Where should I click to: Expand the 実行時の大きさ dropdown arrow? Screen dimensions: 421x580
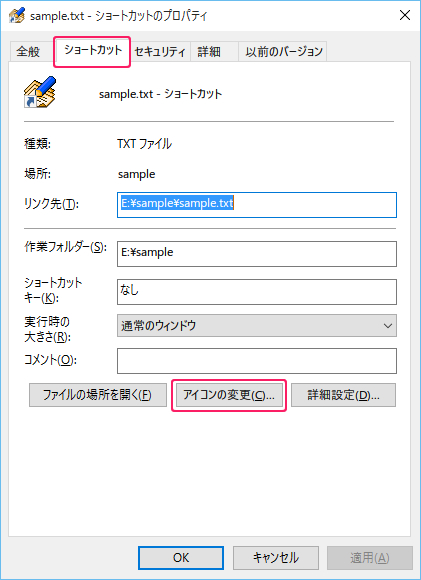click(x=388, y=326)
